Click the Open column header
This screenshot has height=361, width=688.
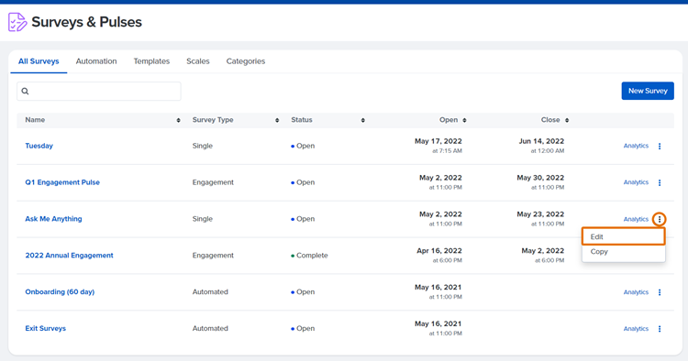pyautogui.click(x=448, y=120)
